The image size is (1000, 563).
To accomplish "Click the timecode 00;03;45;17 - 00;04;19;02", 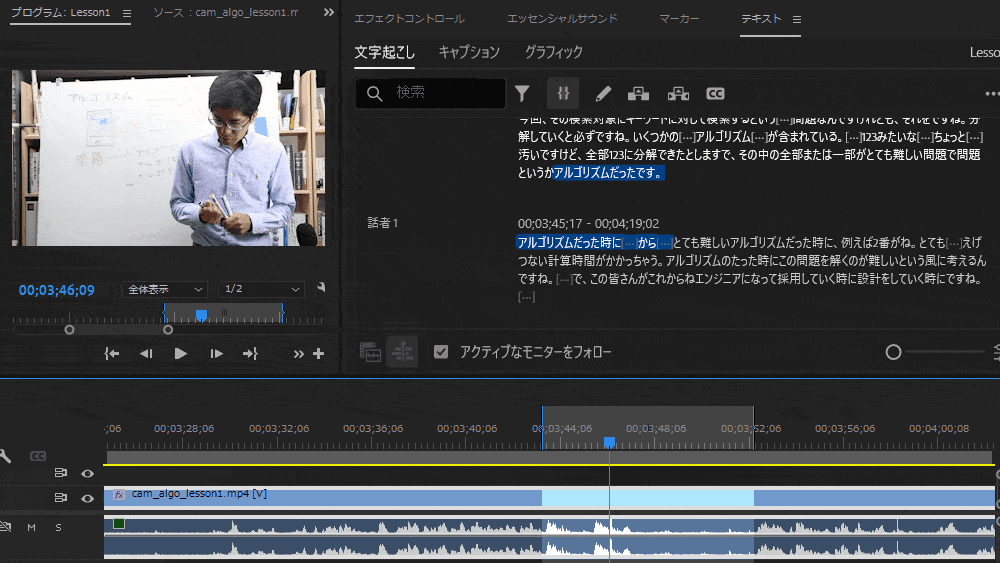I will [x=588, y=224].
